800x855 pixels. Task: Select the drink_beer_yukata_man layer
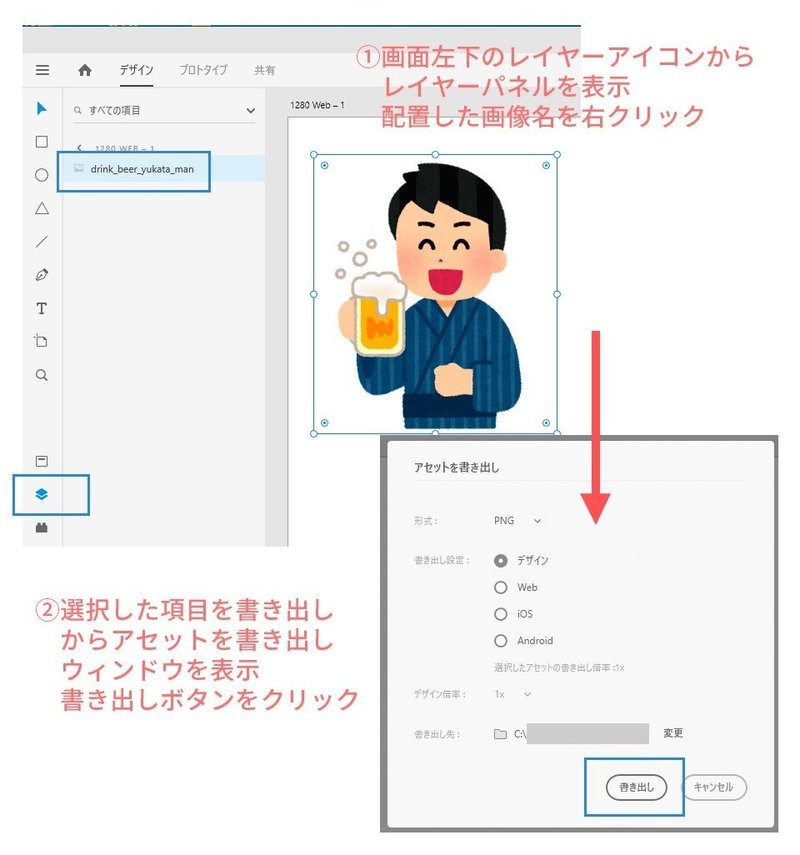(x=164, y=169)
